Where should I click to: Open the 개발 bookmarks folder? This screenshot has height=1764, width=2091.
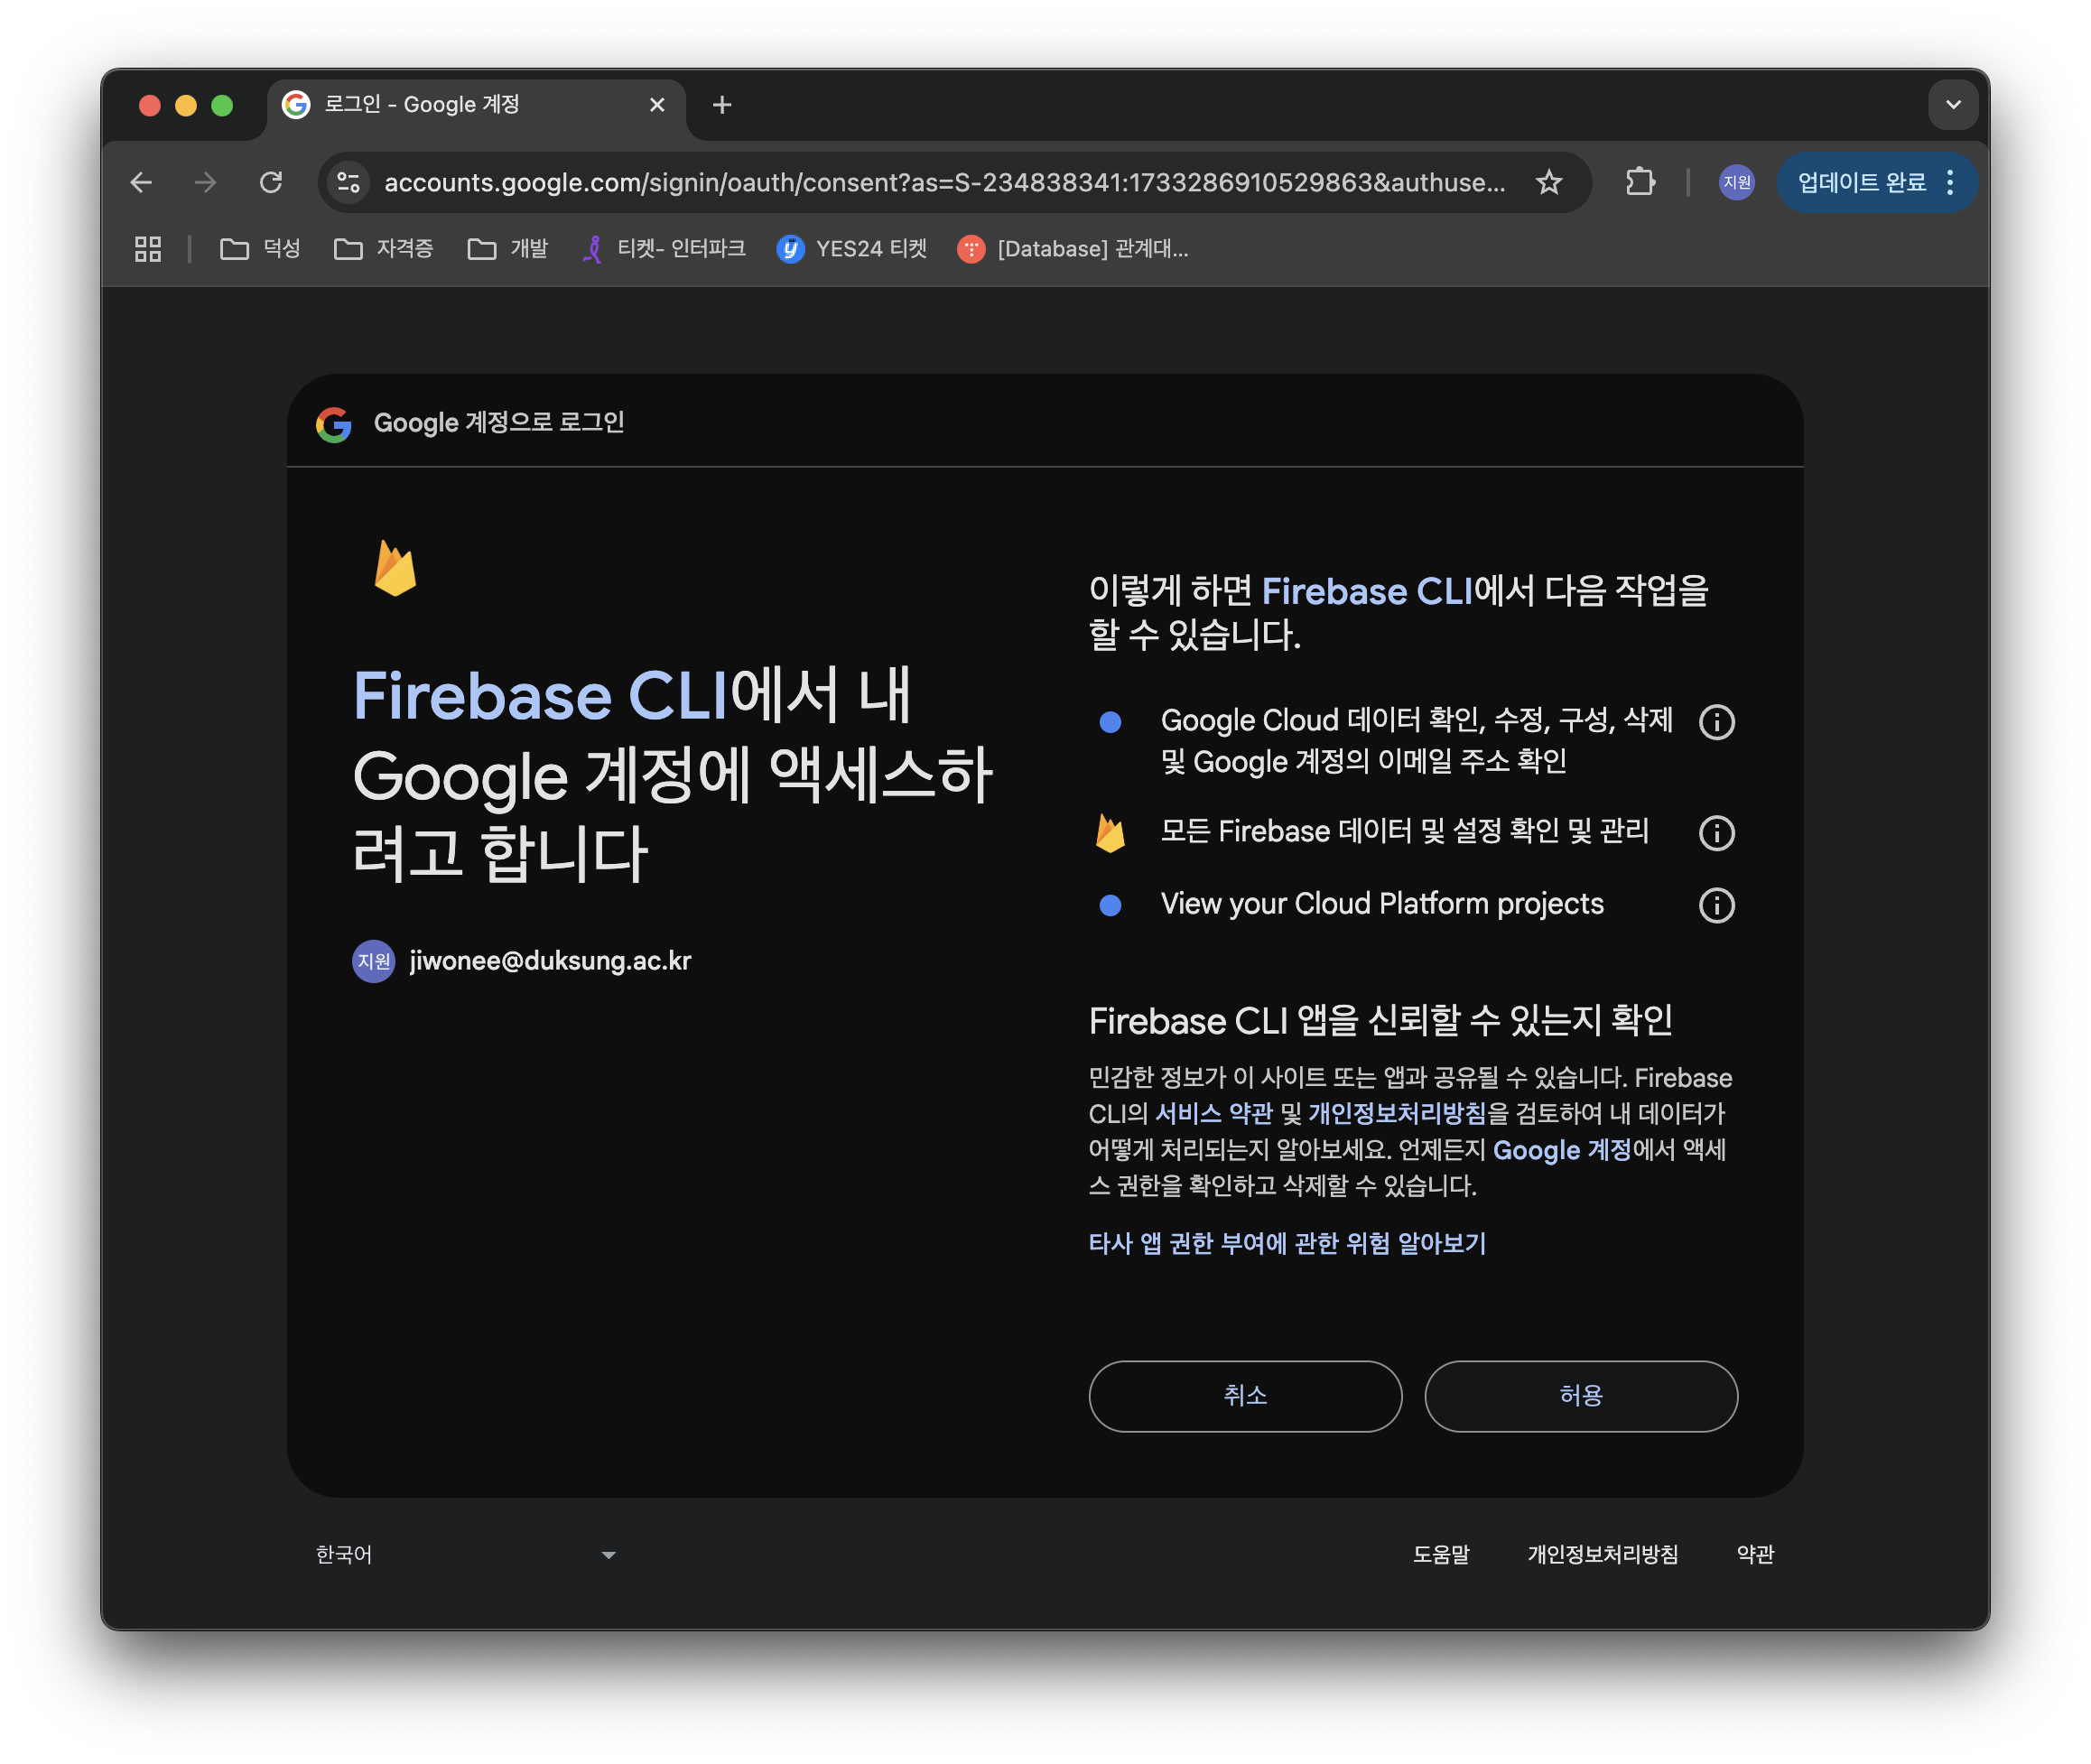tap(508, 249)
